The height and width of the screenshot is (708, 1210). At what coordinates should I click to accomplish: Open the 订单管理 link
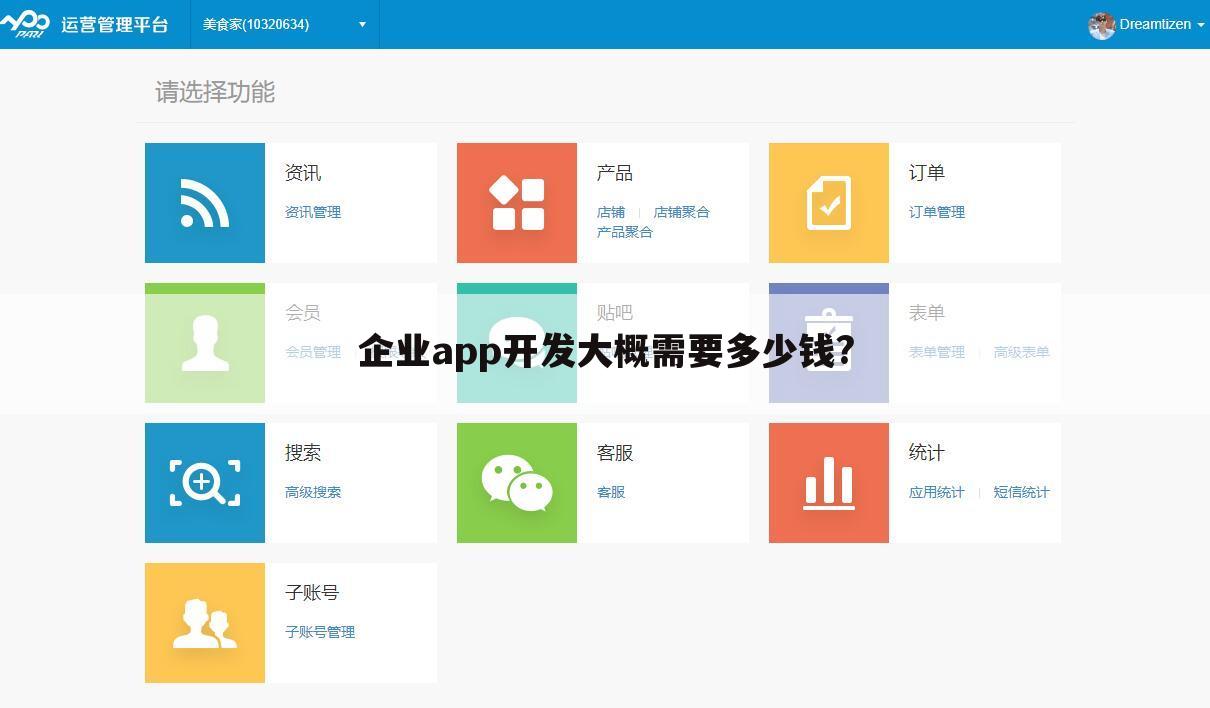click(x=937, y=212)
